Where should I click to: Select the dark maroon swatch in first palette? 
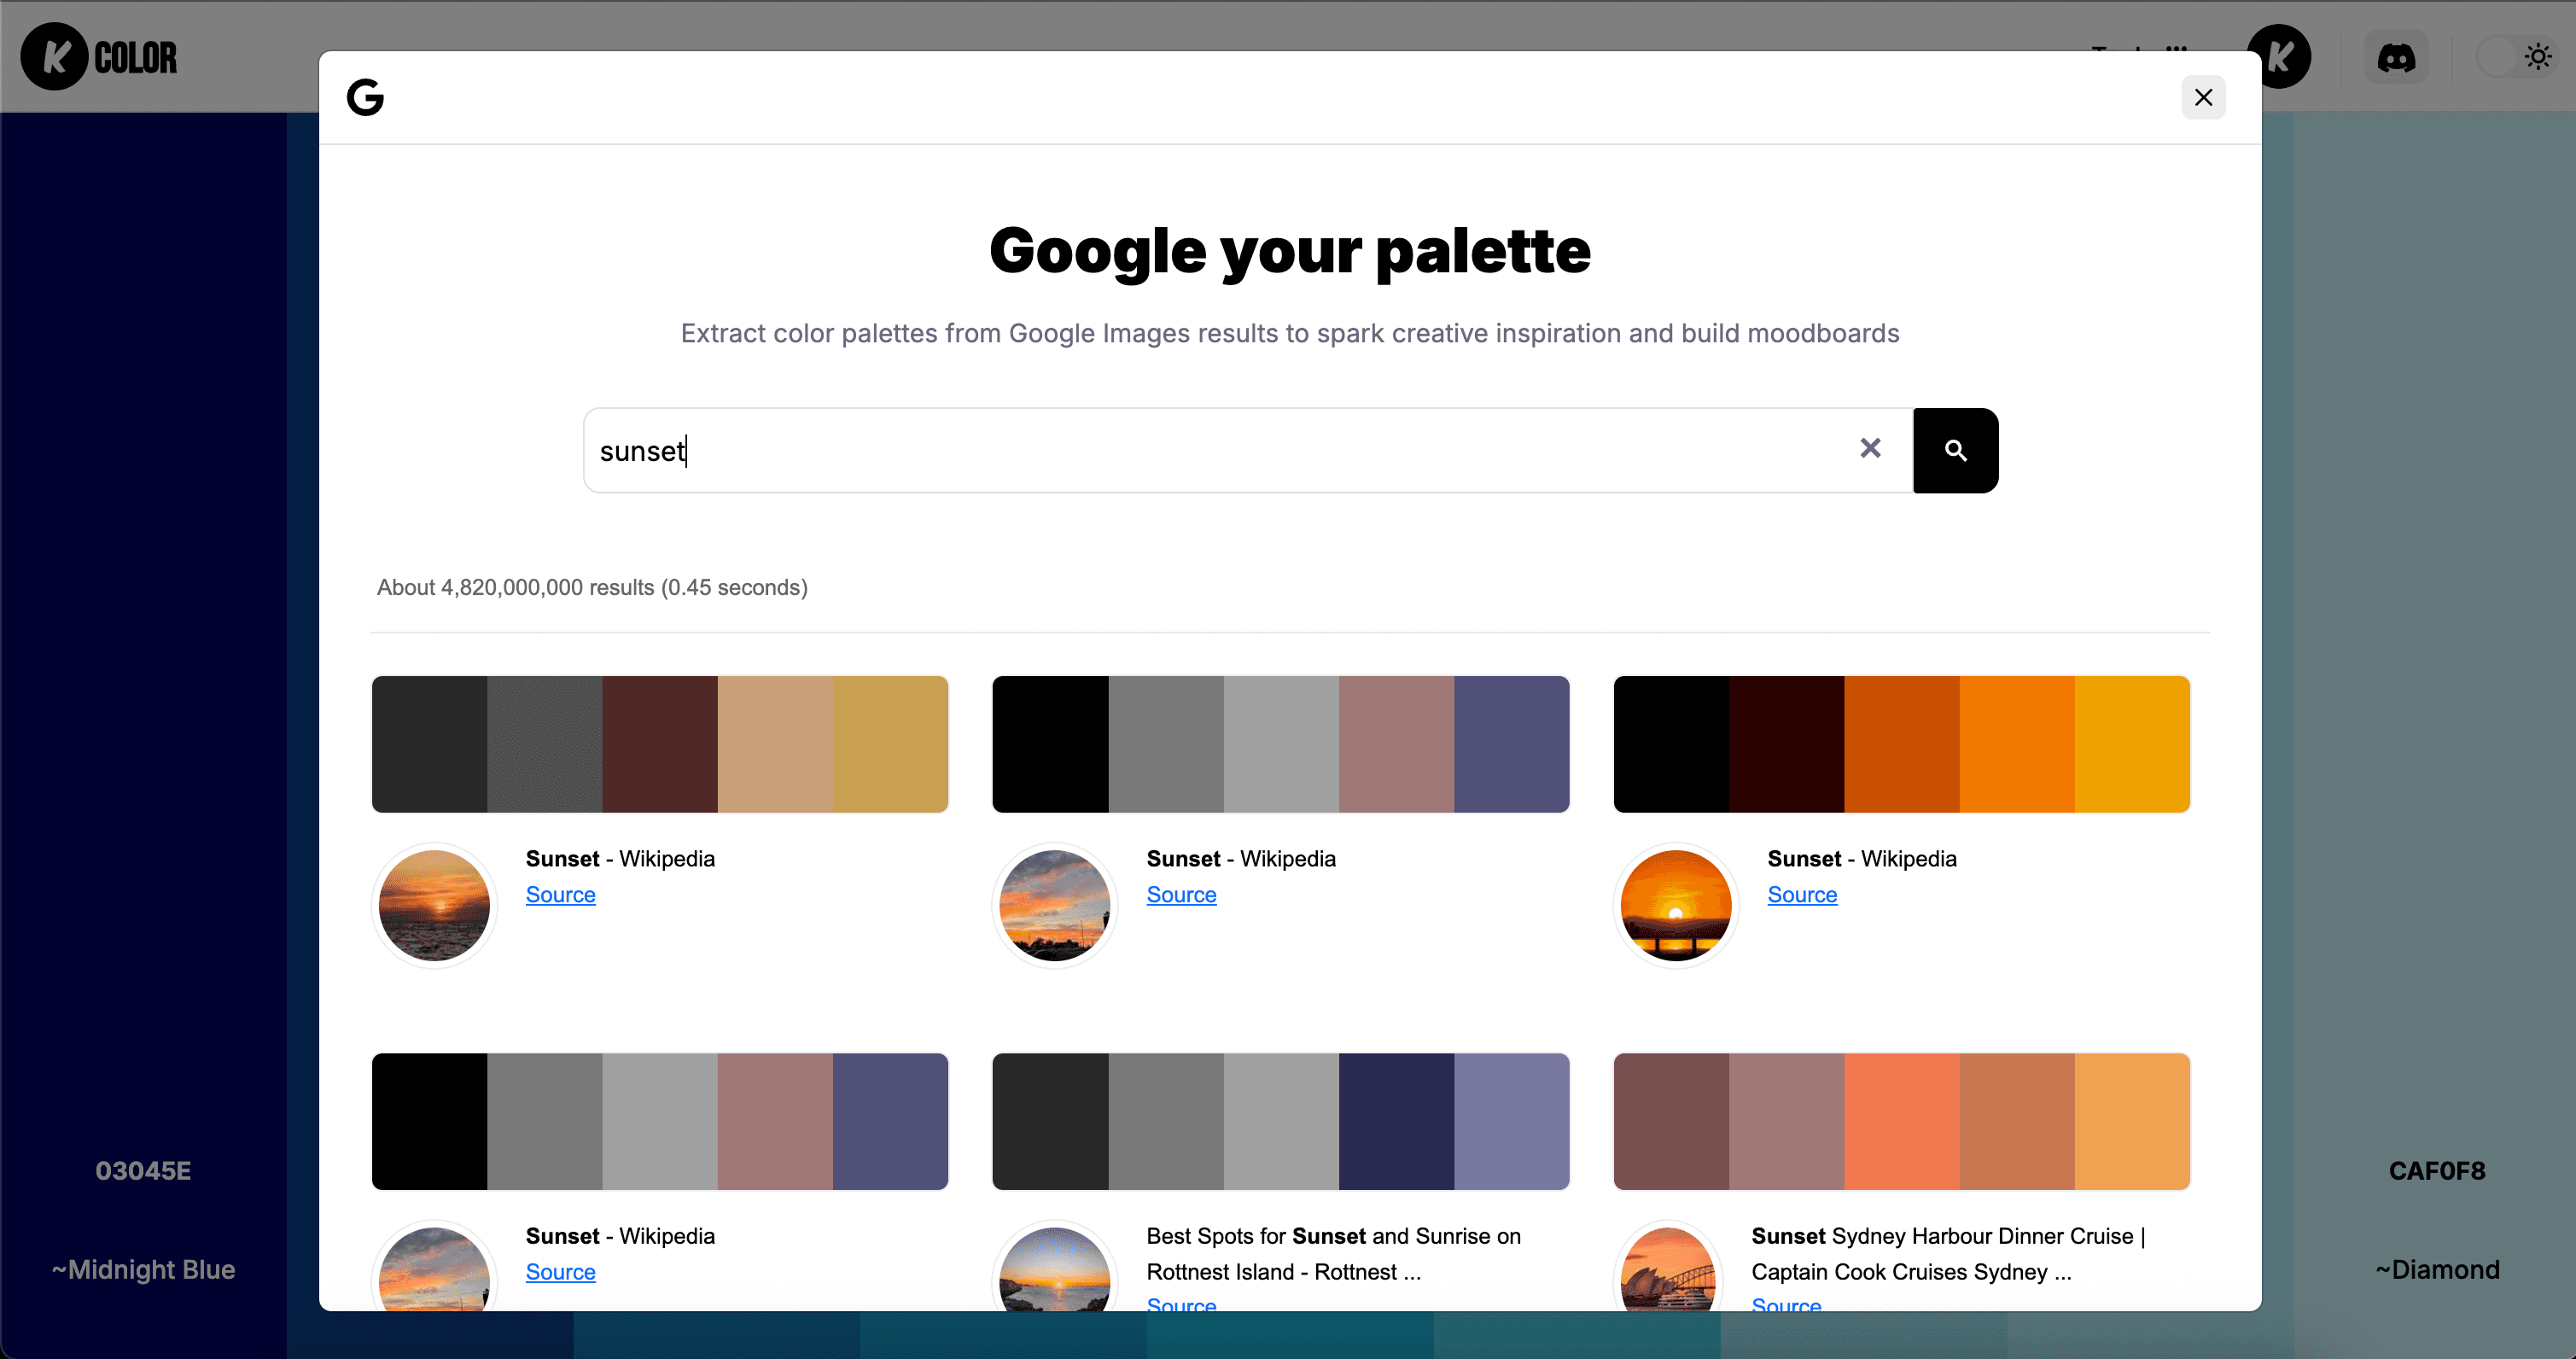click(660, 744)
